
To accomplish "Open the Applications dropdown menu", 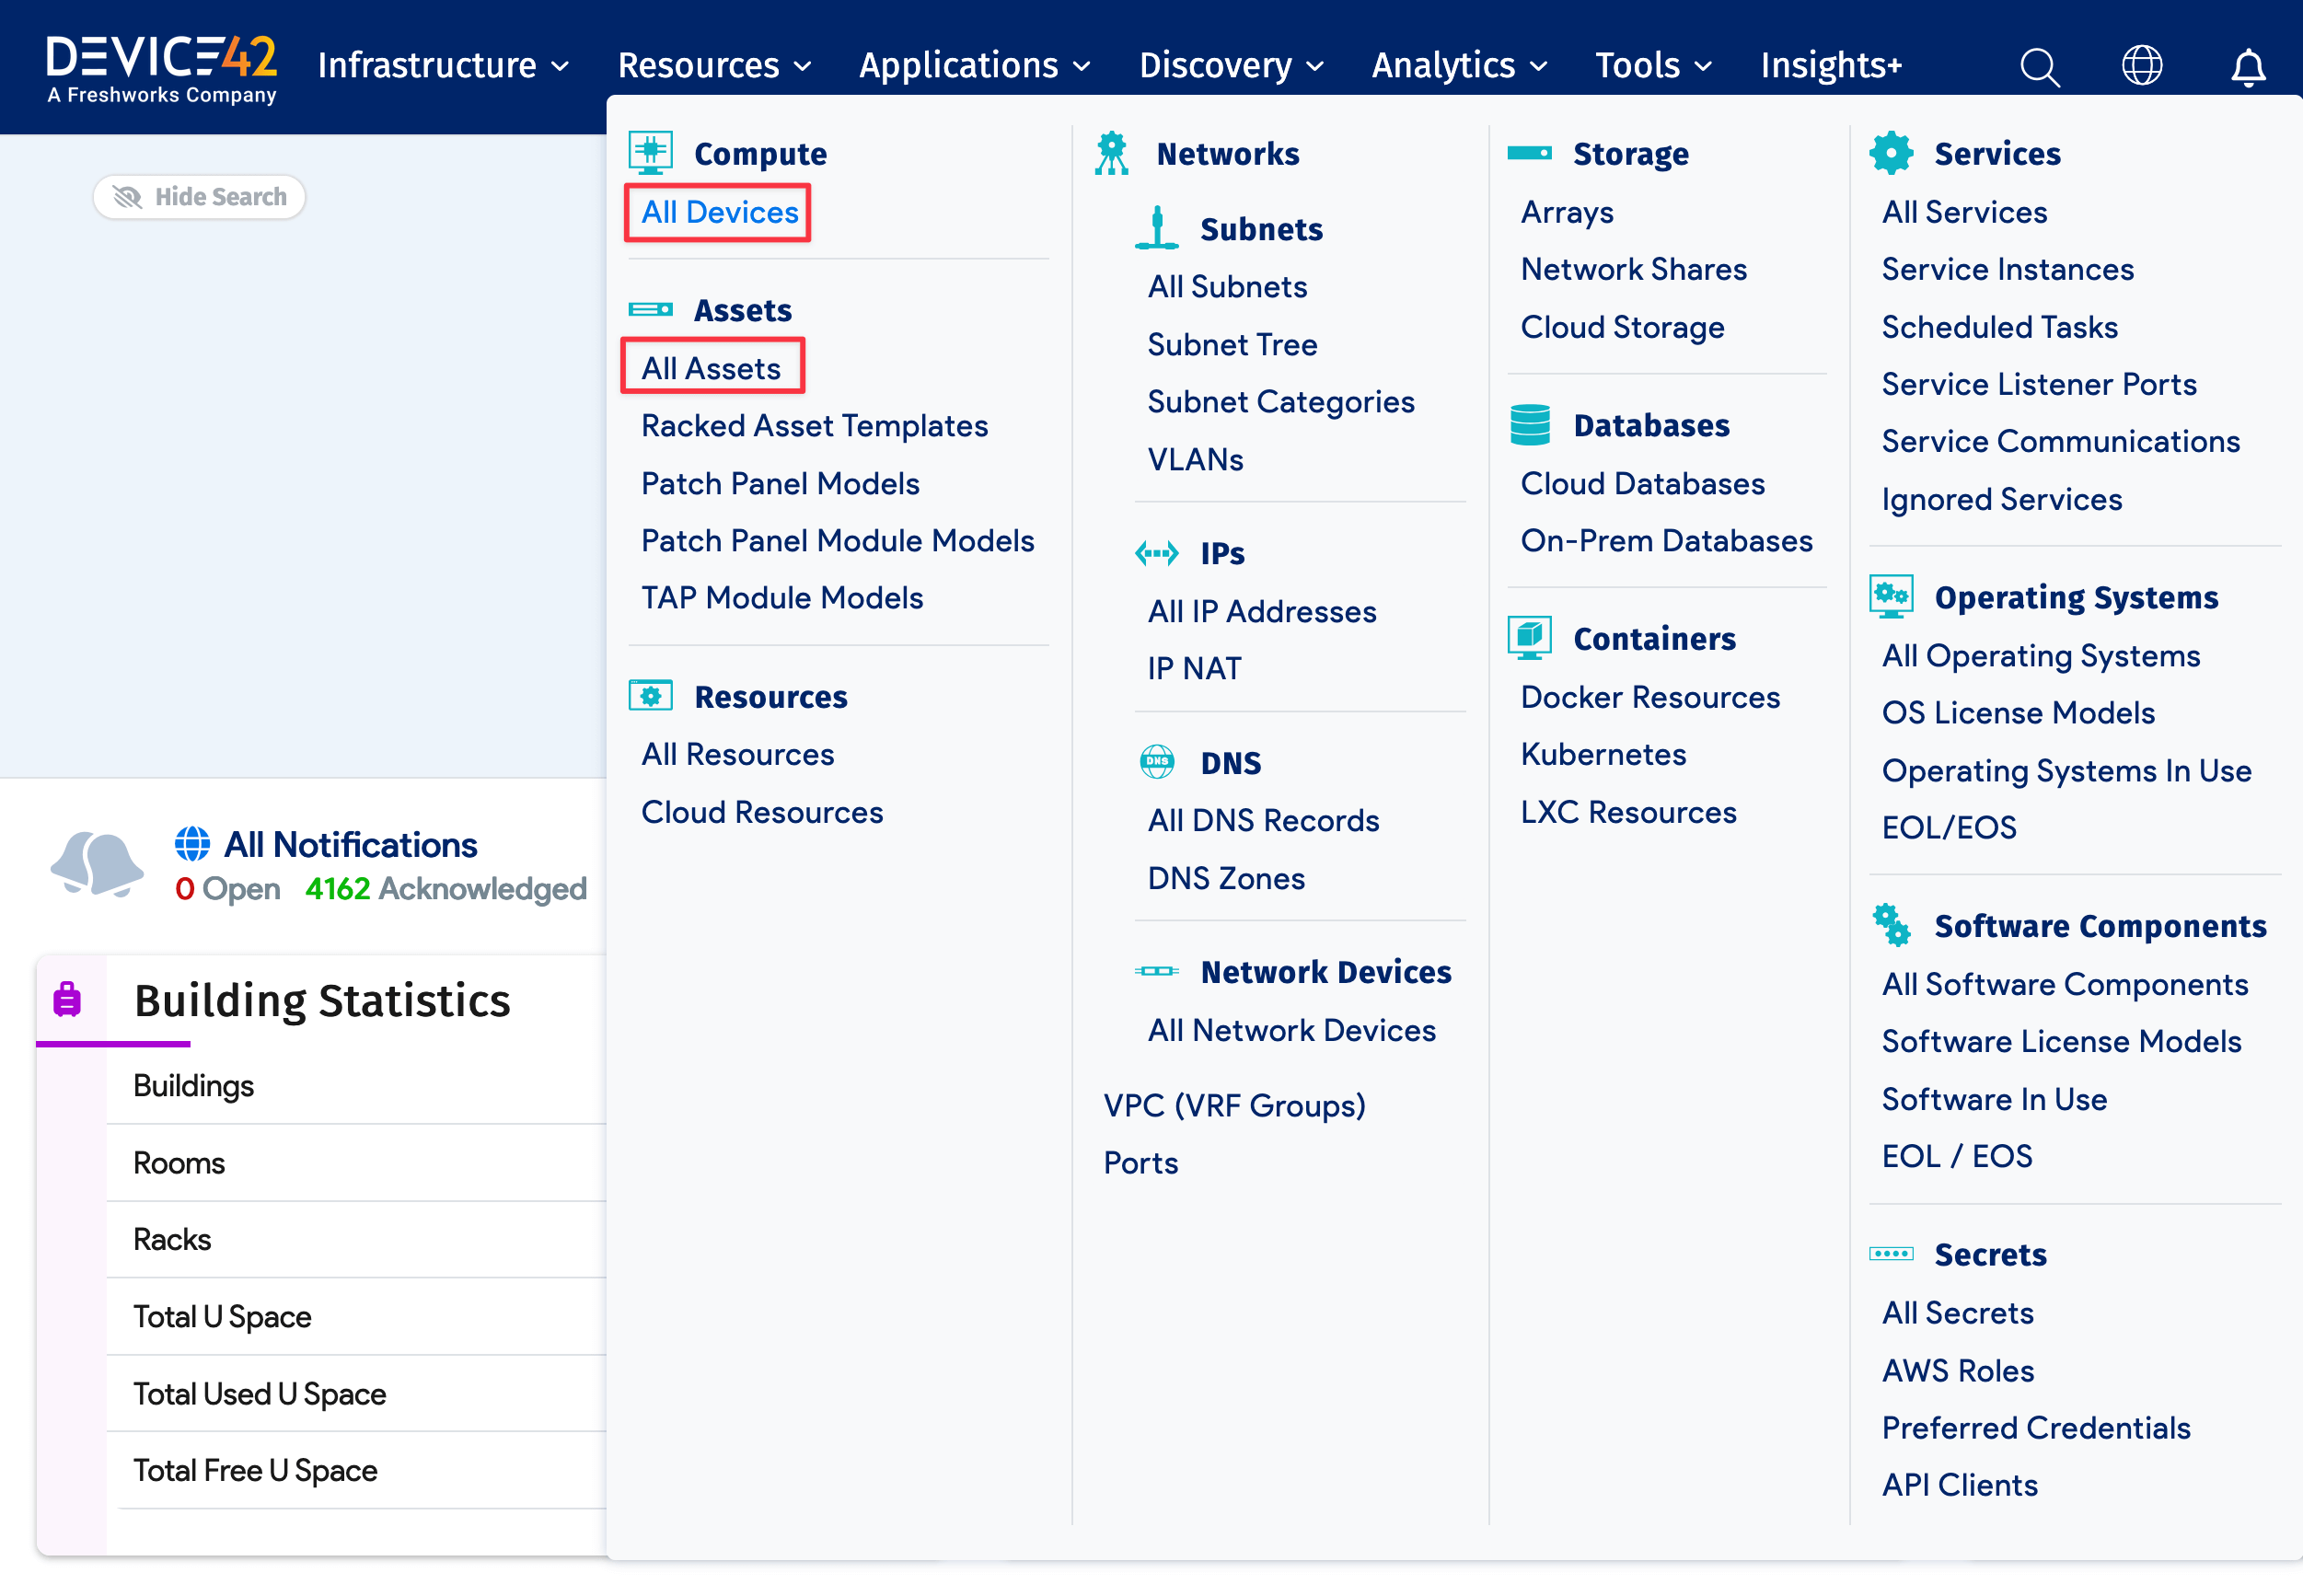I will [973, 66].
